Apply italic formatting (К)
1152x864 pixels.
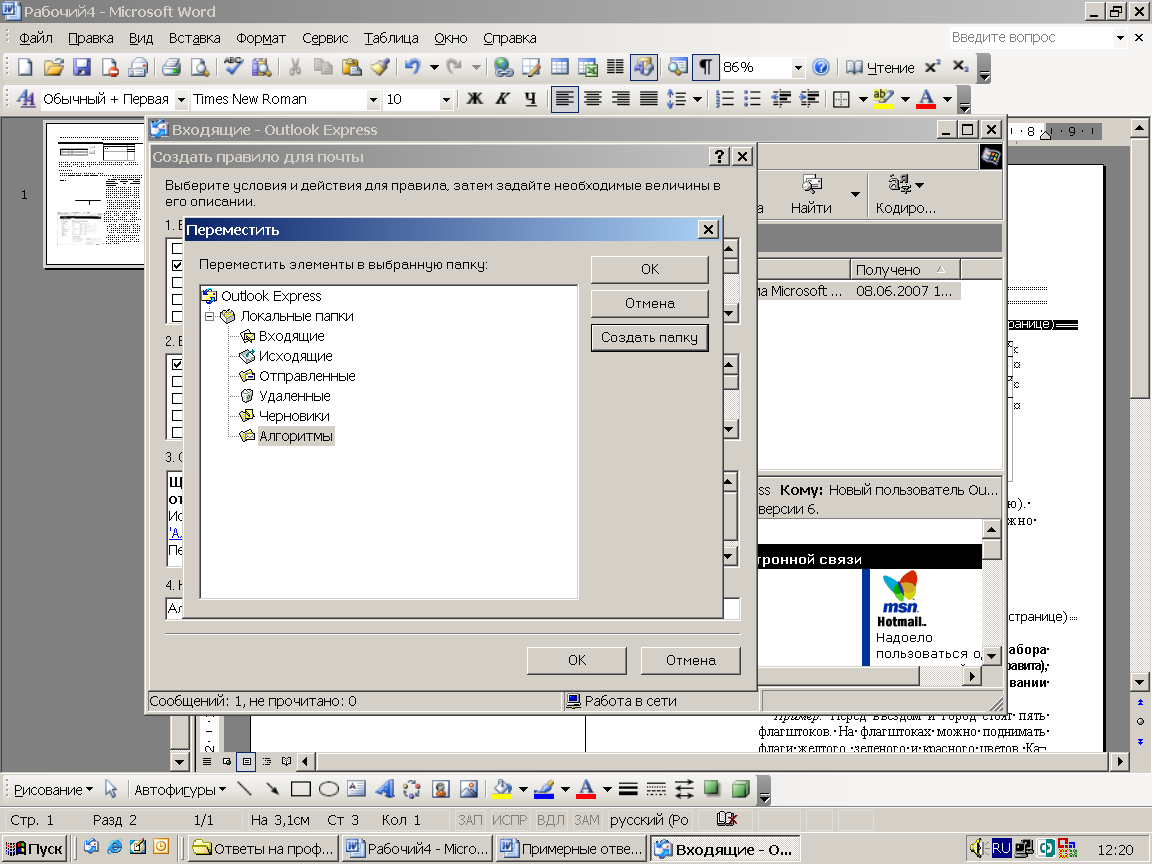tap(503, 98)
